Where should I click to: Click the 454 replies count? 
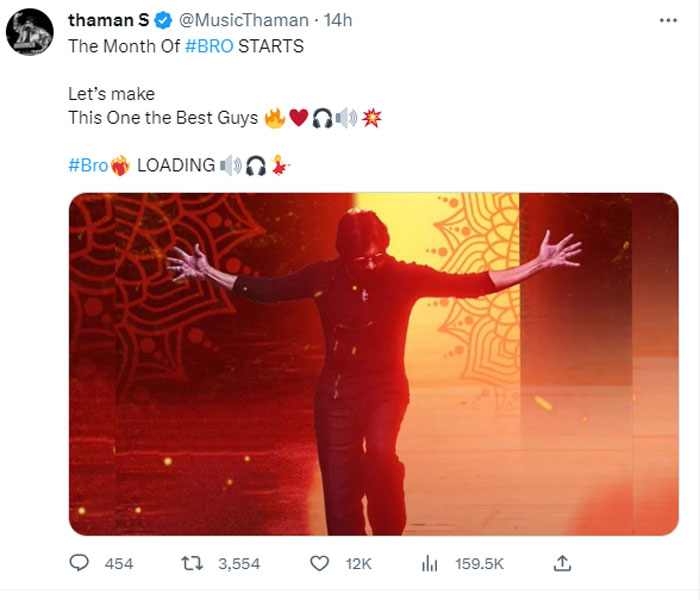(x=119, y=564)
